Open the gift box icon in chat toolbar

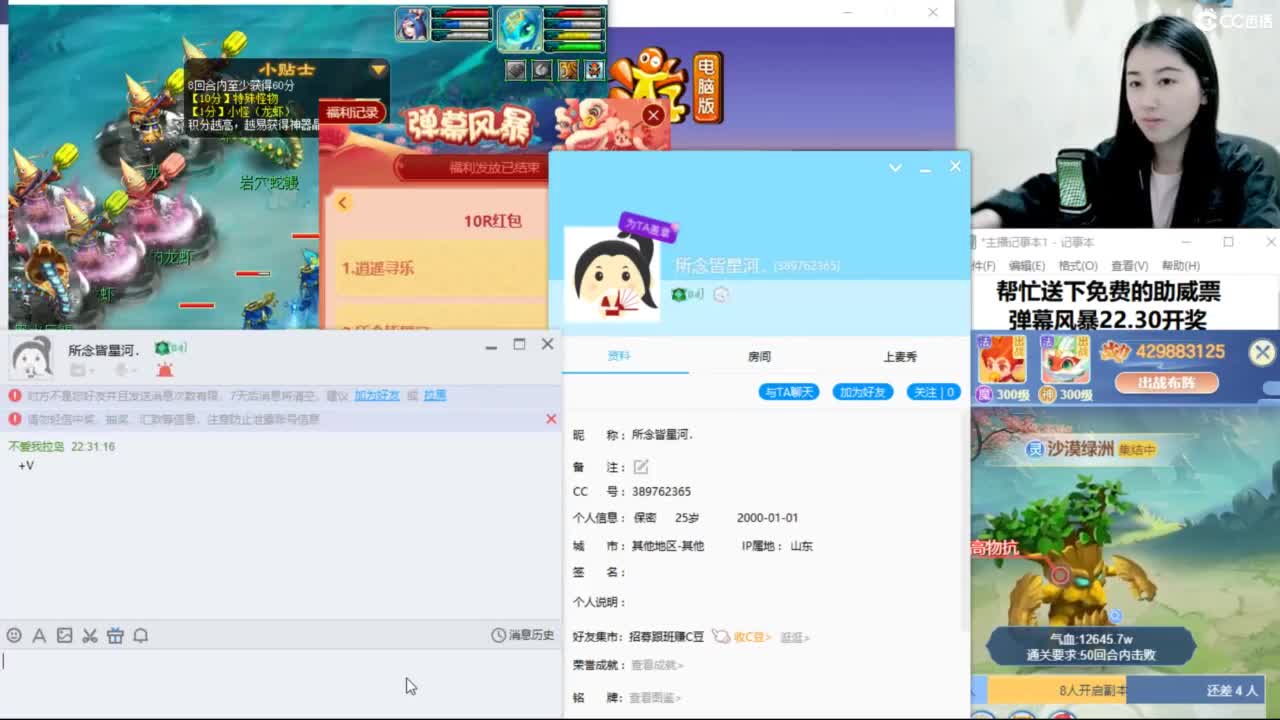tap(116, 635)
